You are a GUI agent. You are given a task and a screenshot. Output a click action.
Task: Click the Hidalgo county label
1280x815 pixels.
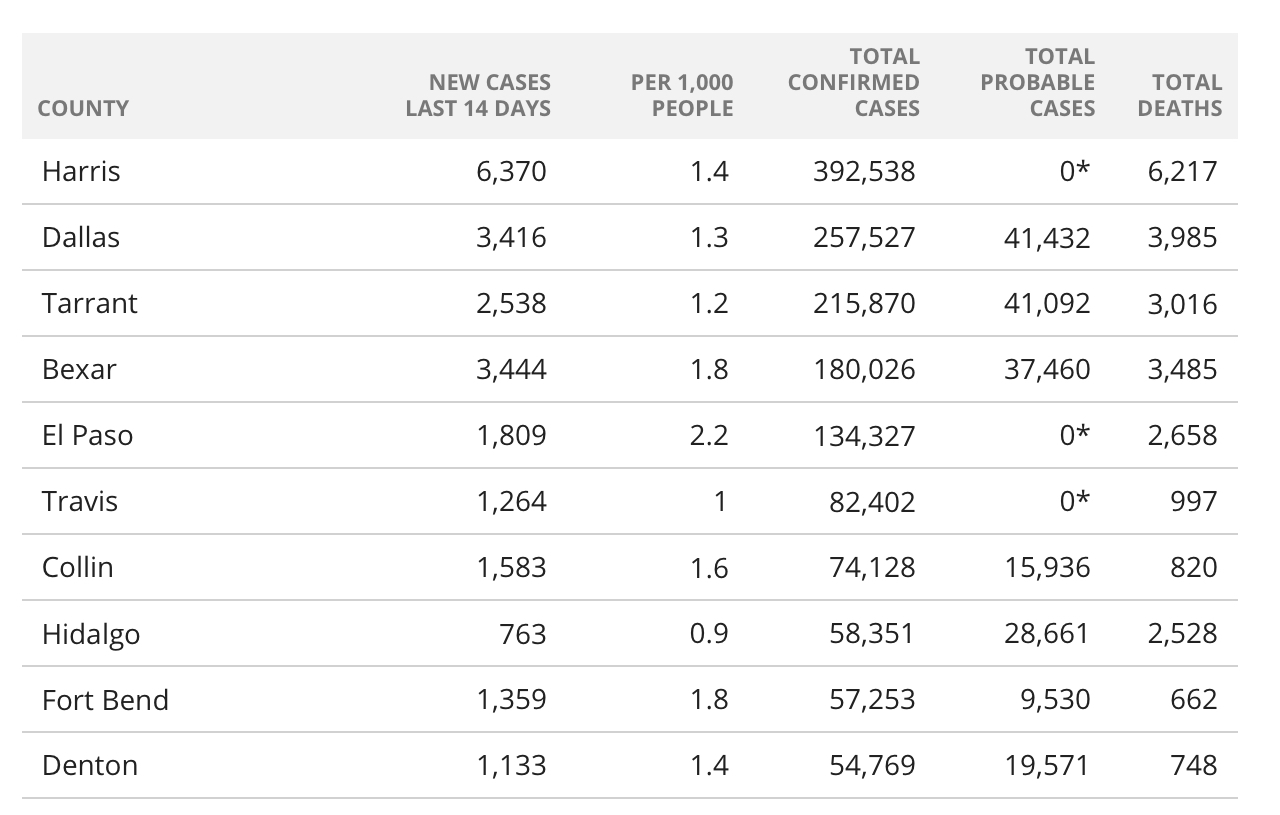pos(91,634)
